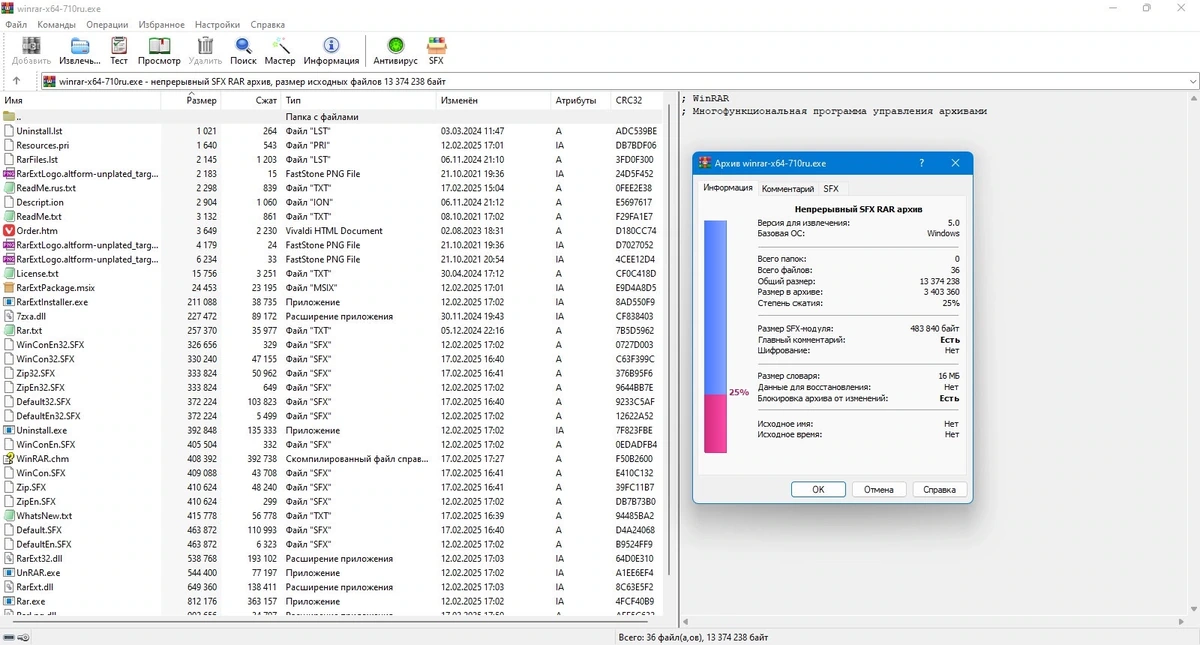The image size is (1200, 645).
Task: Select the Информация tab in dialog
Action: (728, 188)
